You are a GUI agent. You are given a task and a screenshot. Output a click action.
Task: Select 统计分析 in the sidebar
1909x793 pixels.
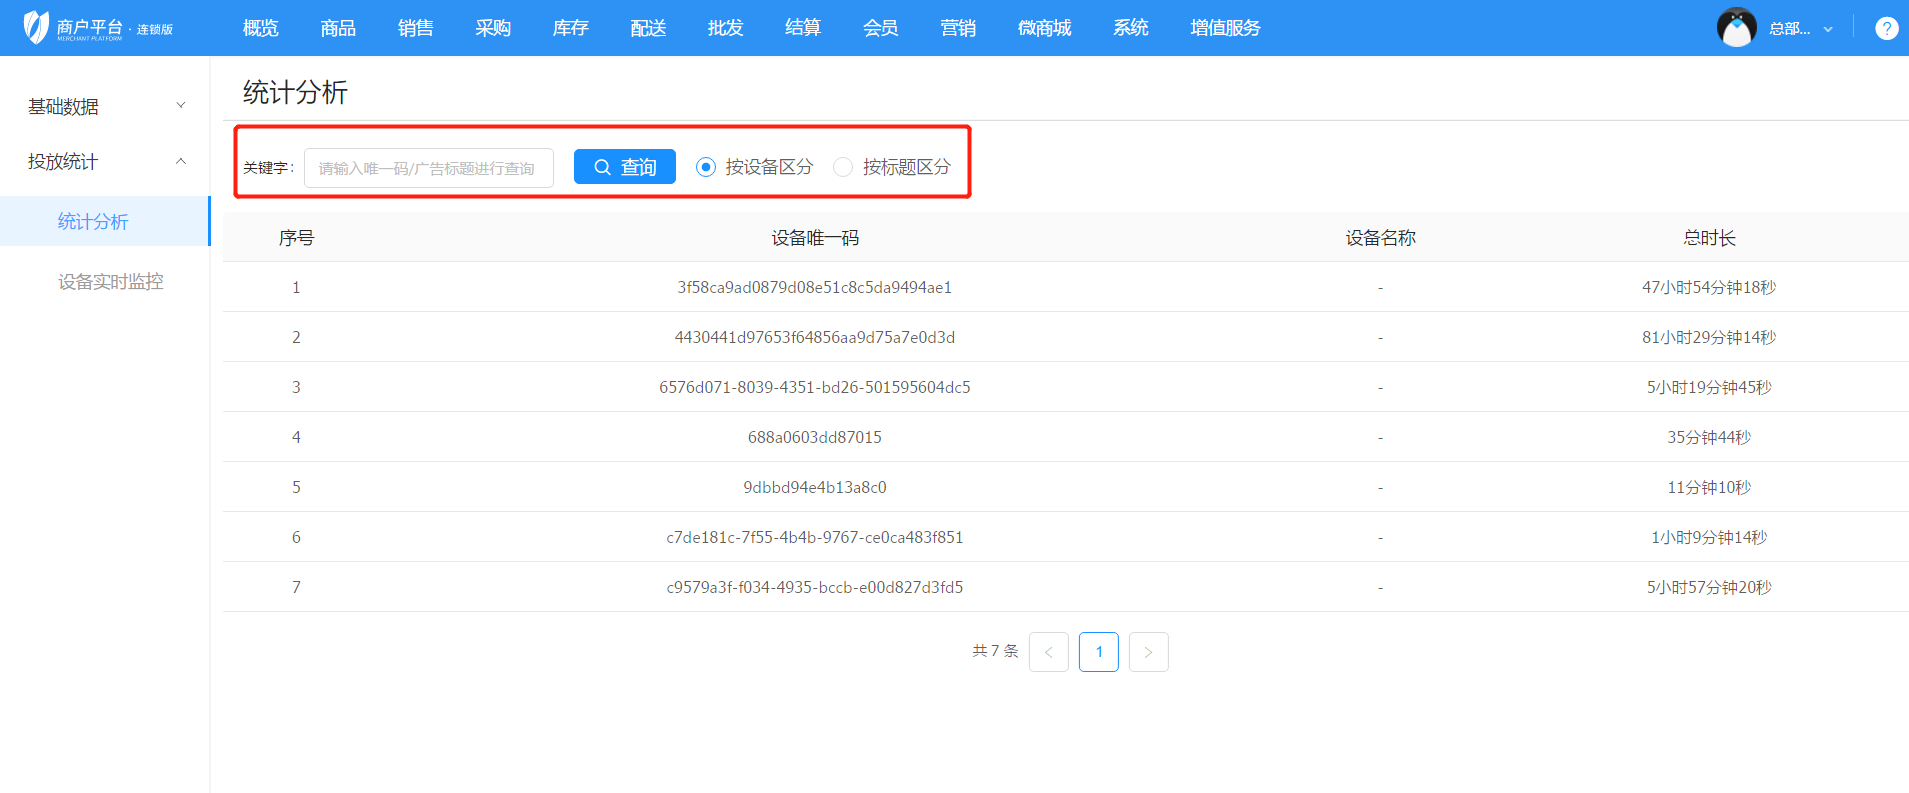(x=93, y=222)
